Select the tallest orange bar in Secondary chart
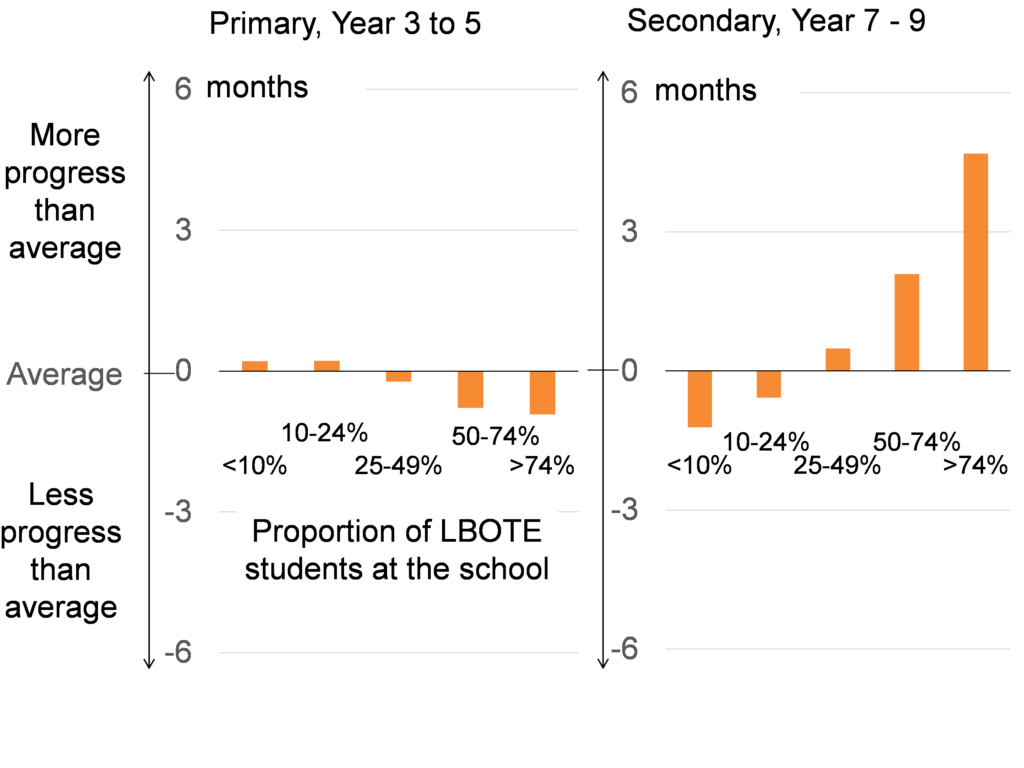This screenshot has width=1024, height=768. tap(975, 262)
